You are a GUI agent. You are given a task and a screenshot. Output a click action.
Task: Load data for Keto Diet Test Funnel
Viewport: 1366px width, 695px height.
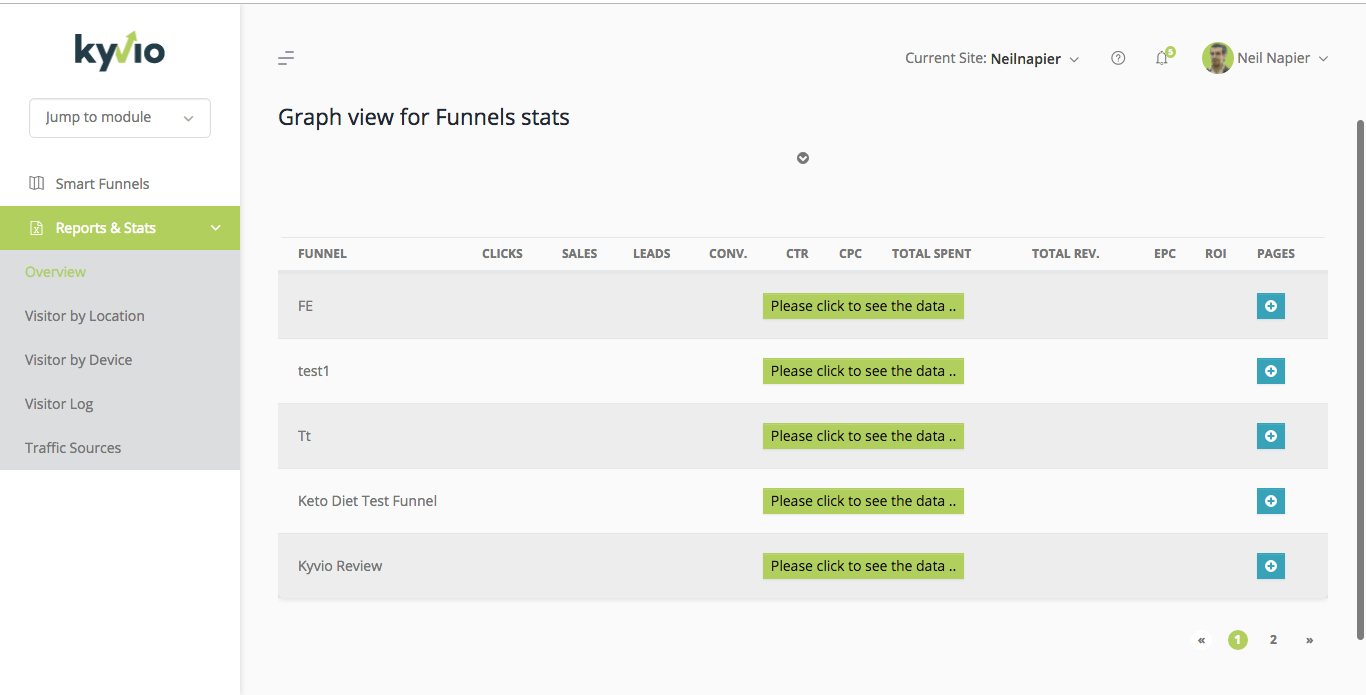tap(863, 501)
